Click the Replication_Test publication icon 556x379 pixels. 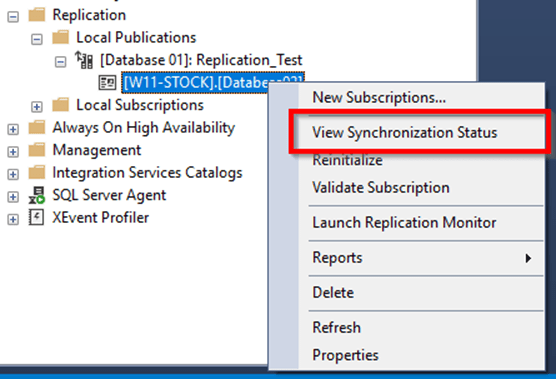84,60
